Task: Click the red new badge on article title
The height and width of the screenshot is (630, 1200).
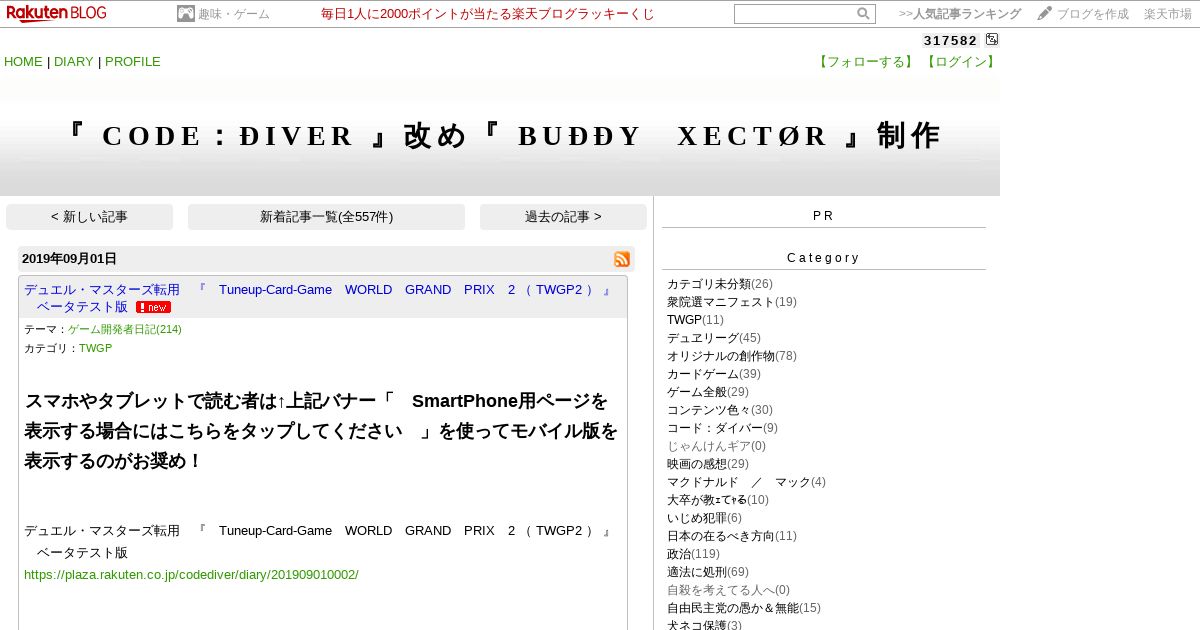Action: [x=153, y=307]
